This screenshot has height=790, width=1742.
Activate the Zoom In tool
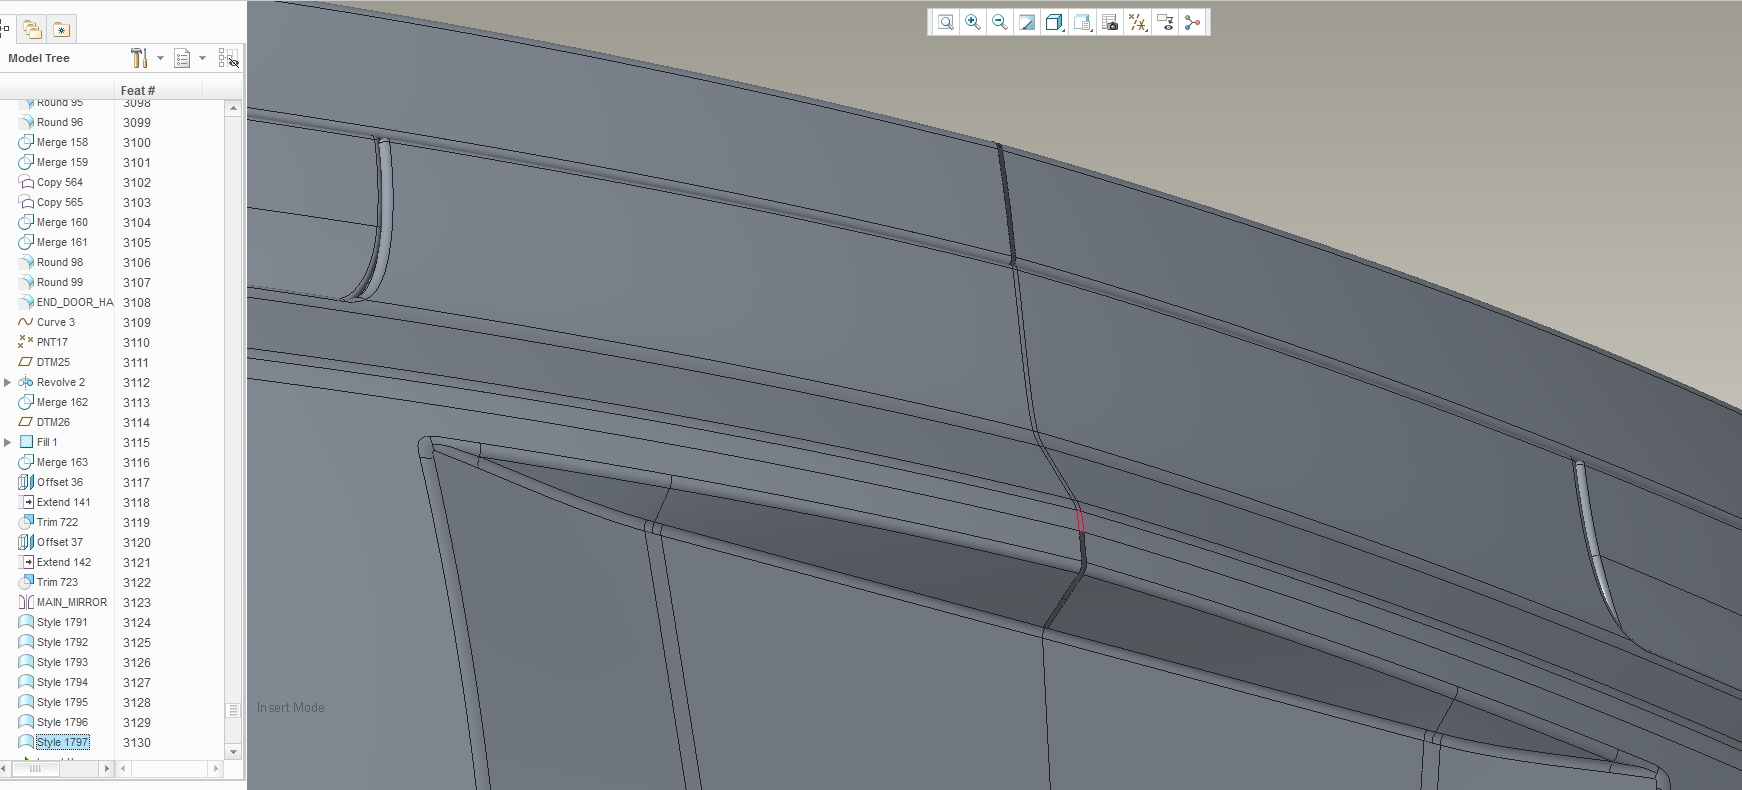972,22
